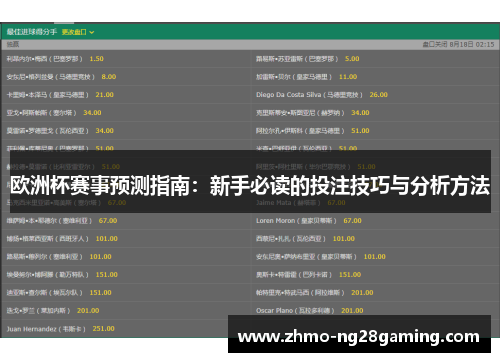Viewport: 500px width, 362px height.
Task: Click the name 利昂内尔•梅西（巴塞罗那）
Action: (44, 59)
